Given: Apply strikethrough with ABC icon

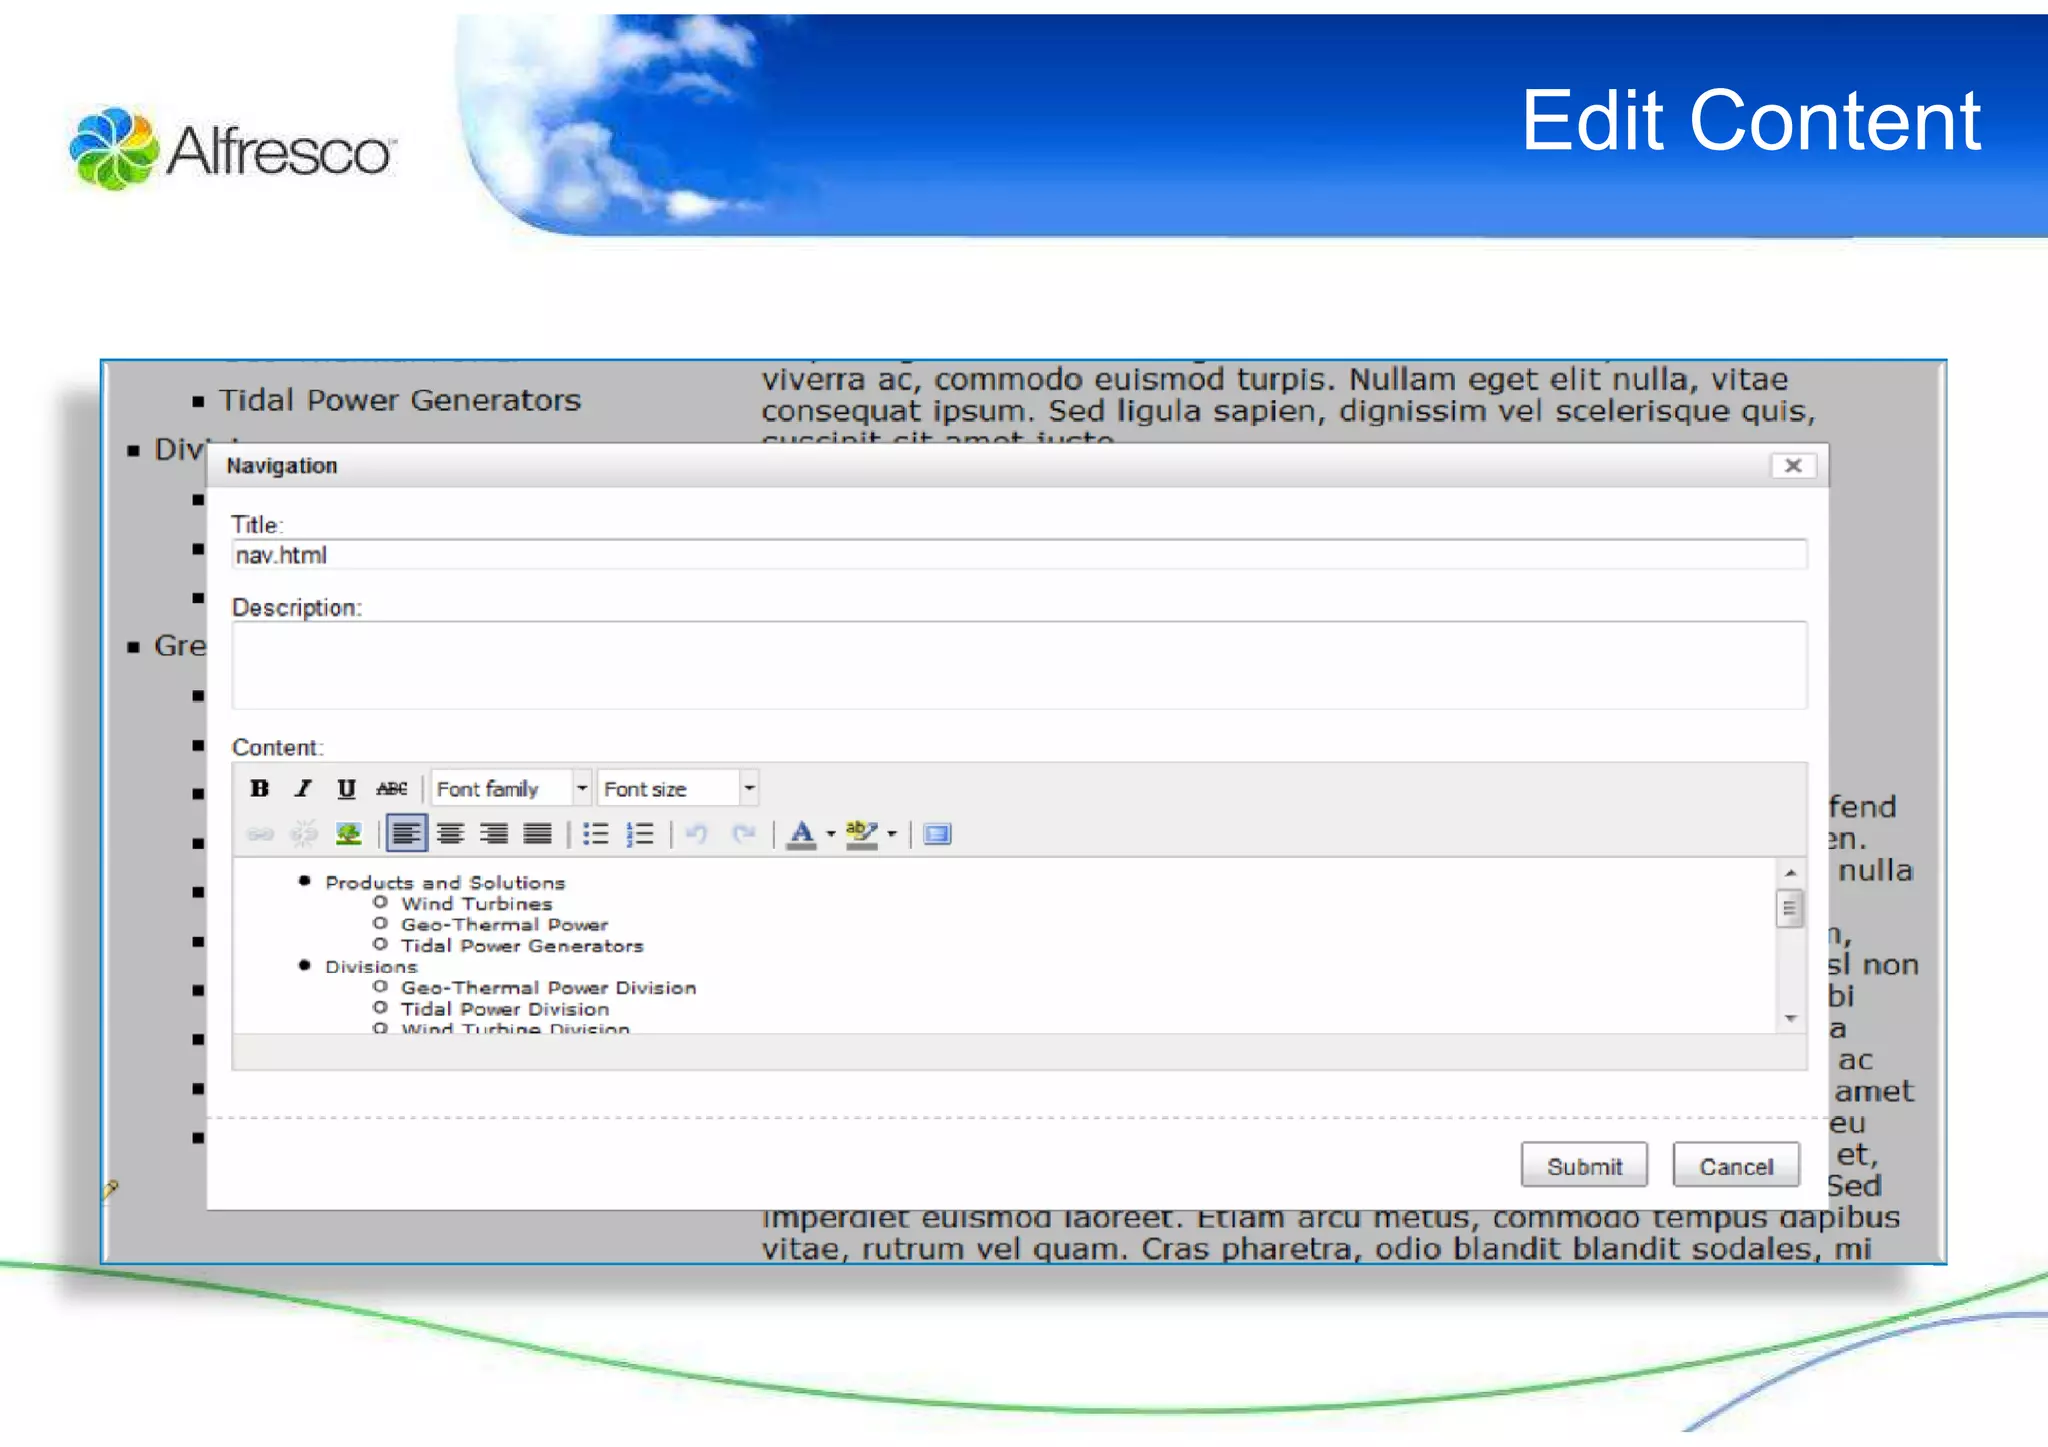Looking at the screenshot, I should [391, 789].
